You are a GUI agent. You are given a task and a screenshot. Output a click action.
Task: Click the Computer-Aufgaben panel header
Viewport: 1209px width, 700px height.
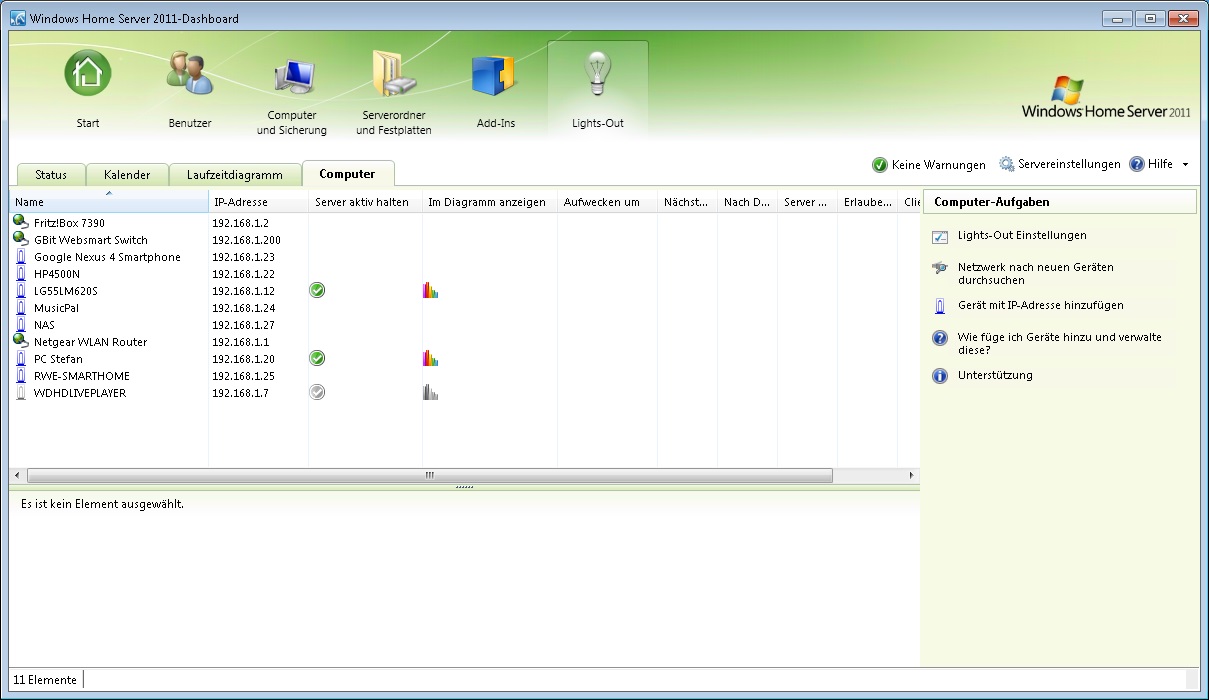tap(1059, 202)
